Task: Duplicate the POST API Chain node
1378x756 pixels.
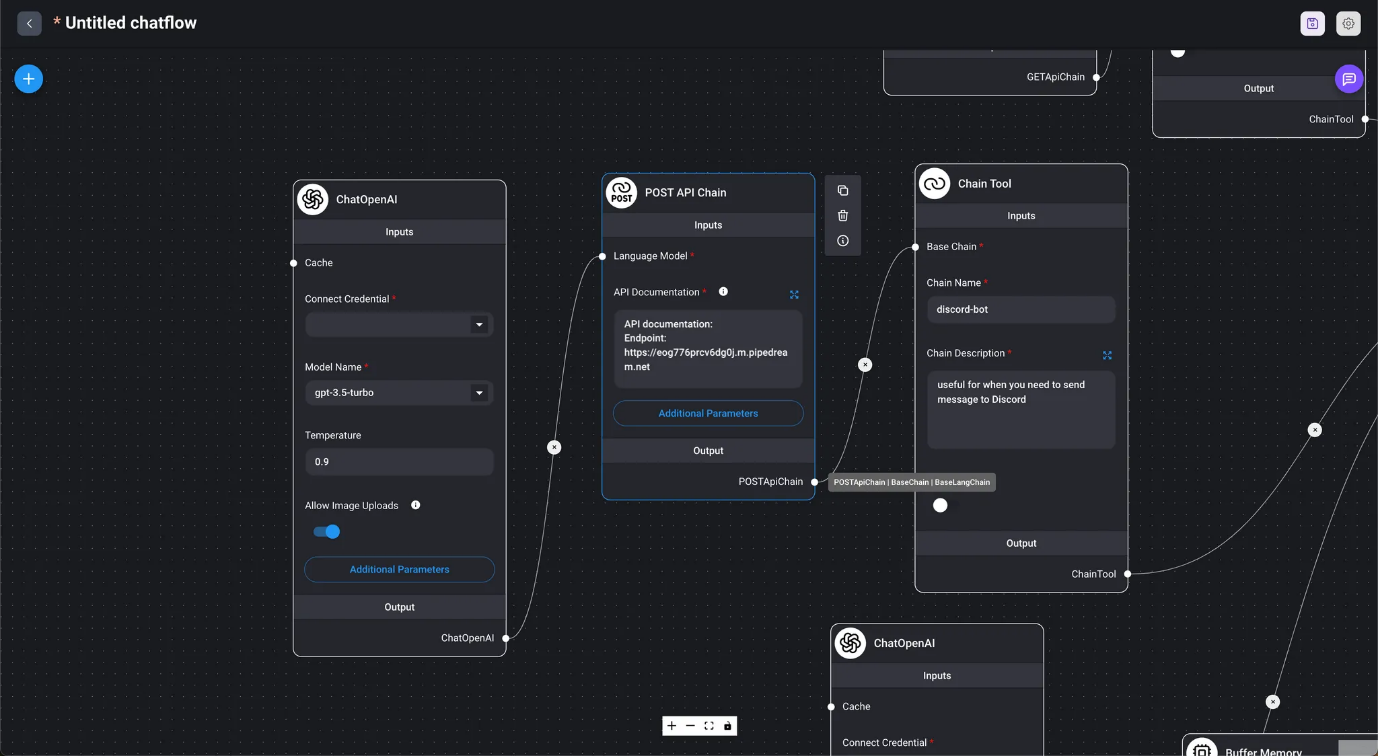Action: pyautogui.click(x=843, y=191)
